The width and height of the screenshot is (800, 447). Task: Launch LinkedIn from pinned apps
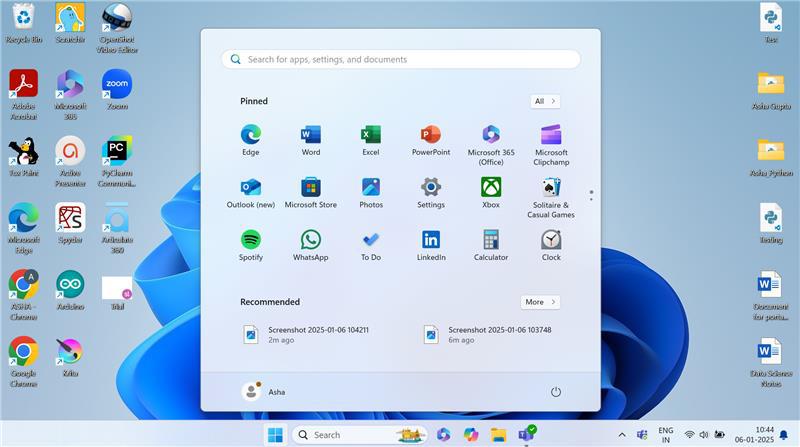431,245
